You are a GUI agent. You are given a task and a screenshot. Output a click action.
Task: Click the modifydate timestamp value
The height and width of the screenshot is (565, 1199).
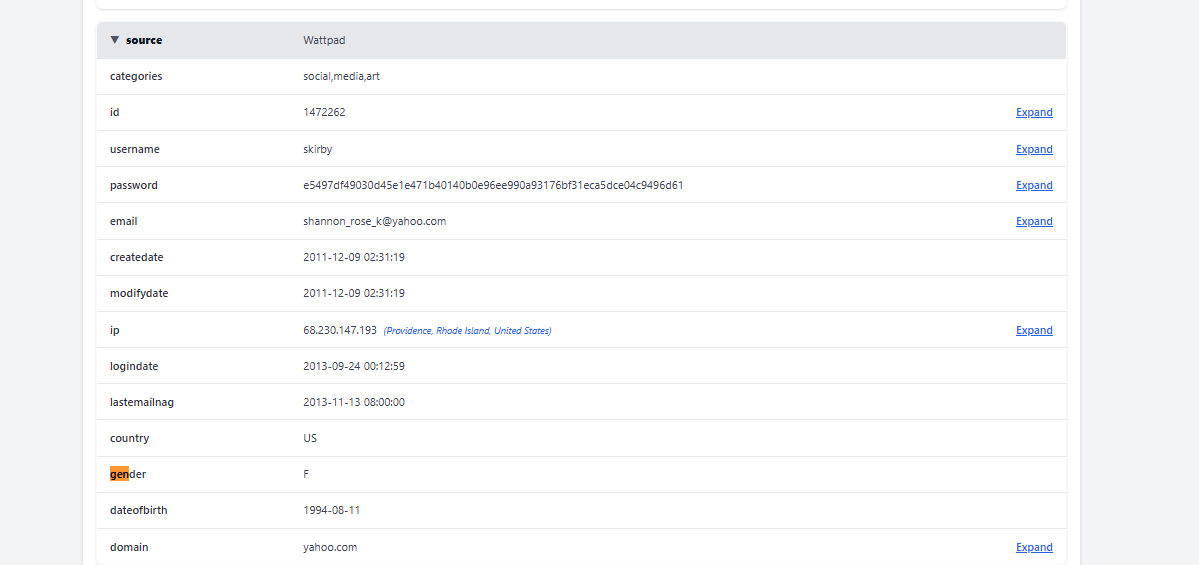(353, 293)
